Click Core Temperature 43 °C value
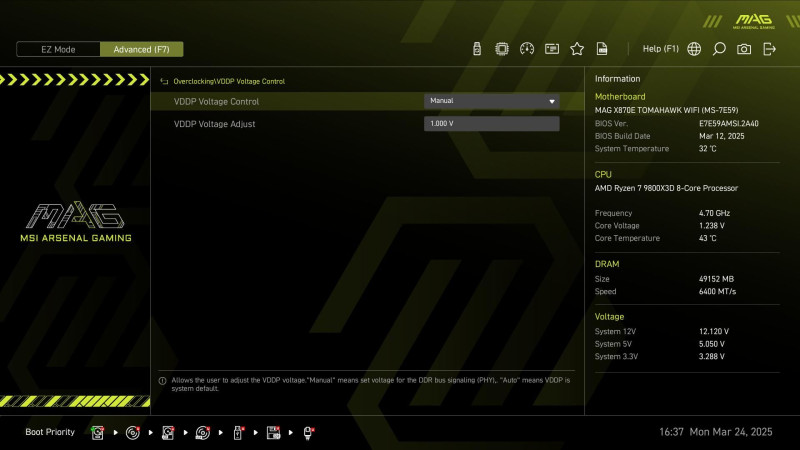 pos(708,238)
